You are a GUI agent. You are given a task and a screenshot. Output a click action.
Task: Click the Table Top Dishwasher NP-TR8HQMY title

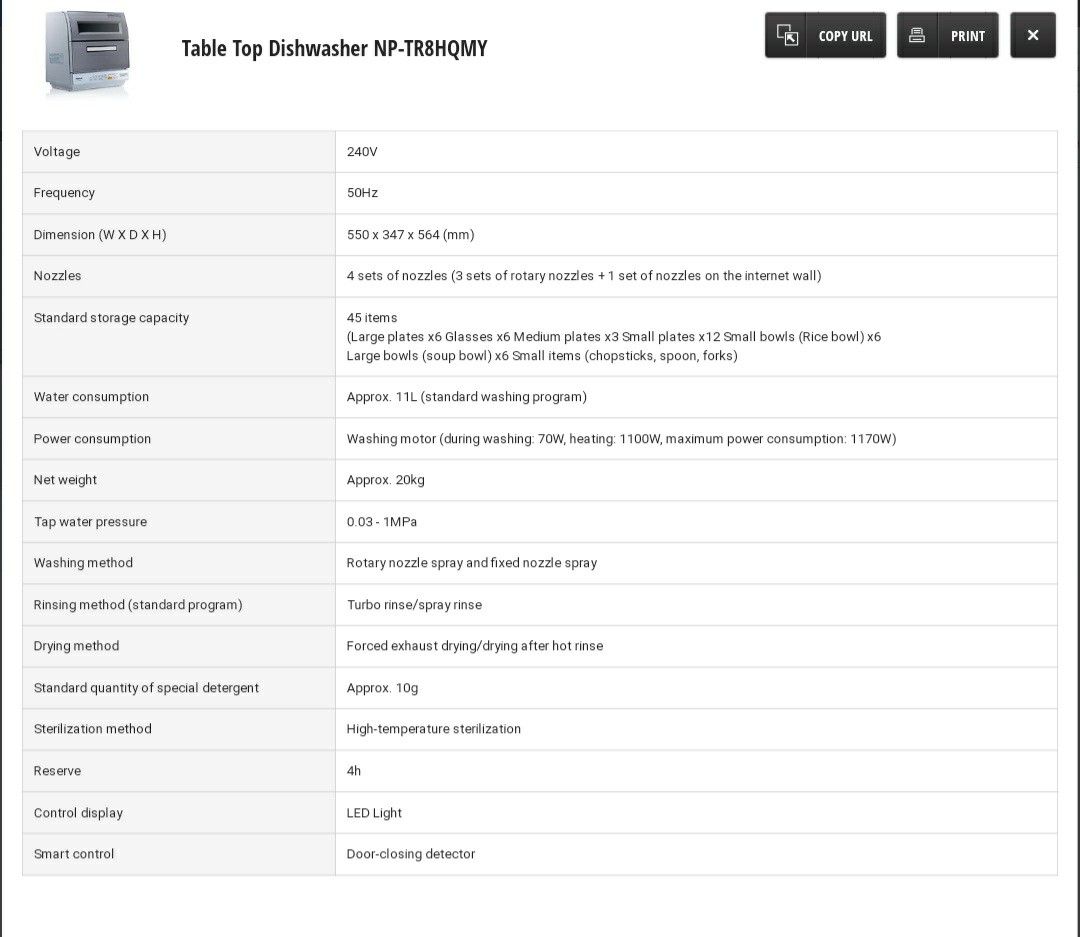point(334,48)
